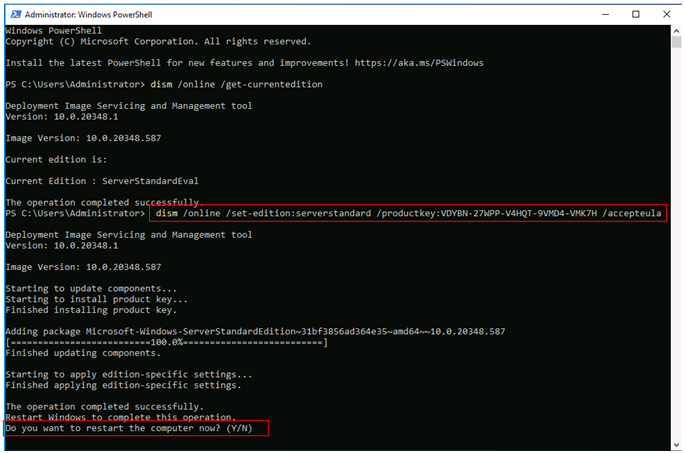The width and height of the screenshot is (685, 453).
Task: Click 'Finished applying edition-specific settings.' line
Action: 123,385
